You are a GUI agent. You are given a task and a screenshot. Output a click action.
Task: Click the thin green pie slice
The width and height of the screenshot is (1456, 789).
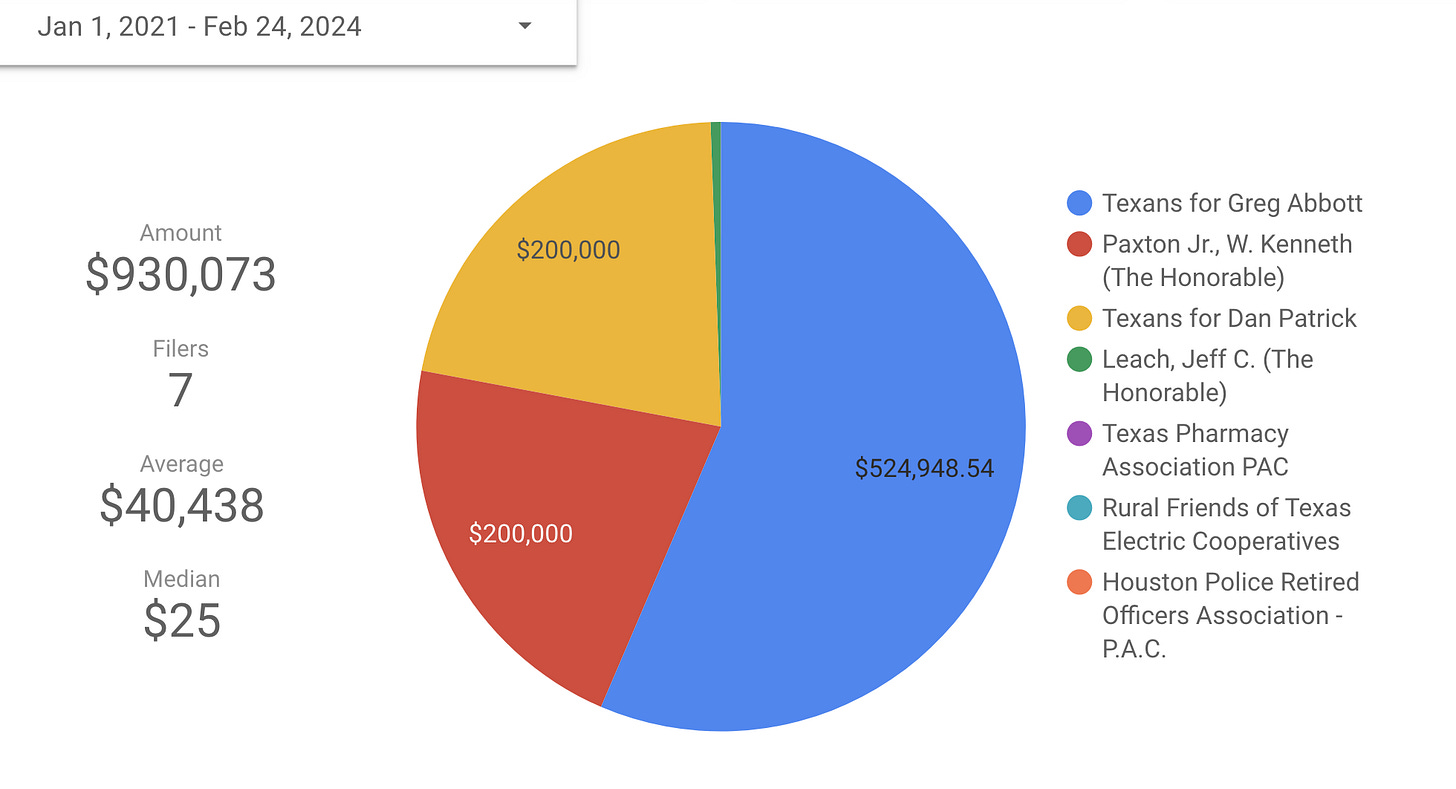716,200
